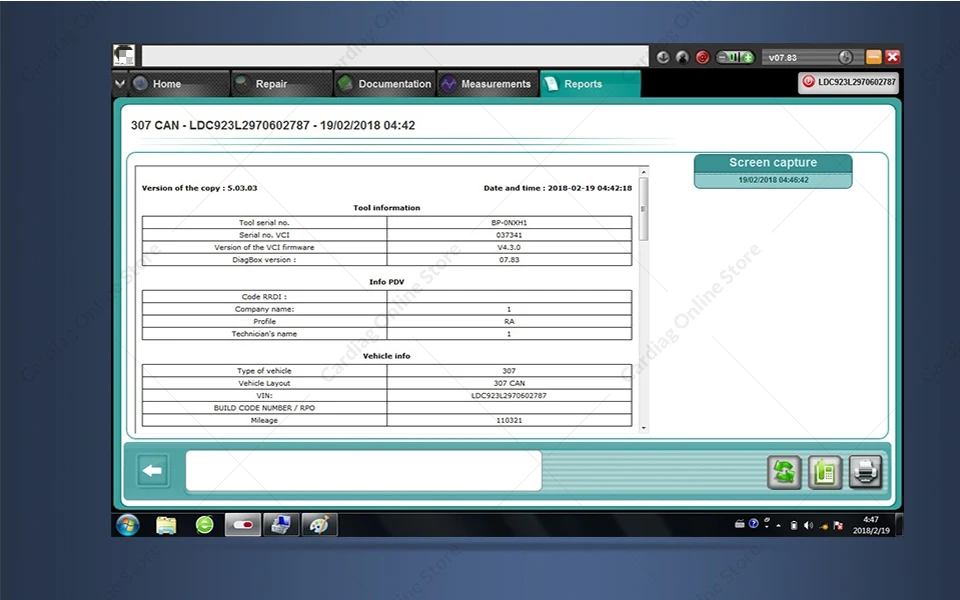The height and width of the screenshot is (600, 960).
Task: Open the computer taskbar application icon
Action: 280,525
